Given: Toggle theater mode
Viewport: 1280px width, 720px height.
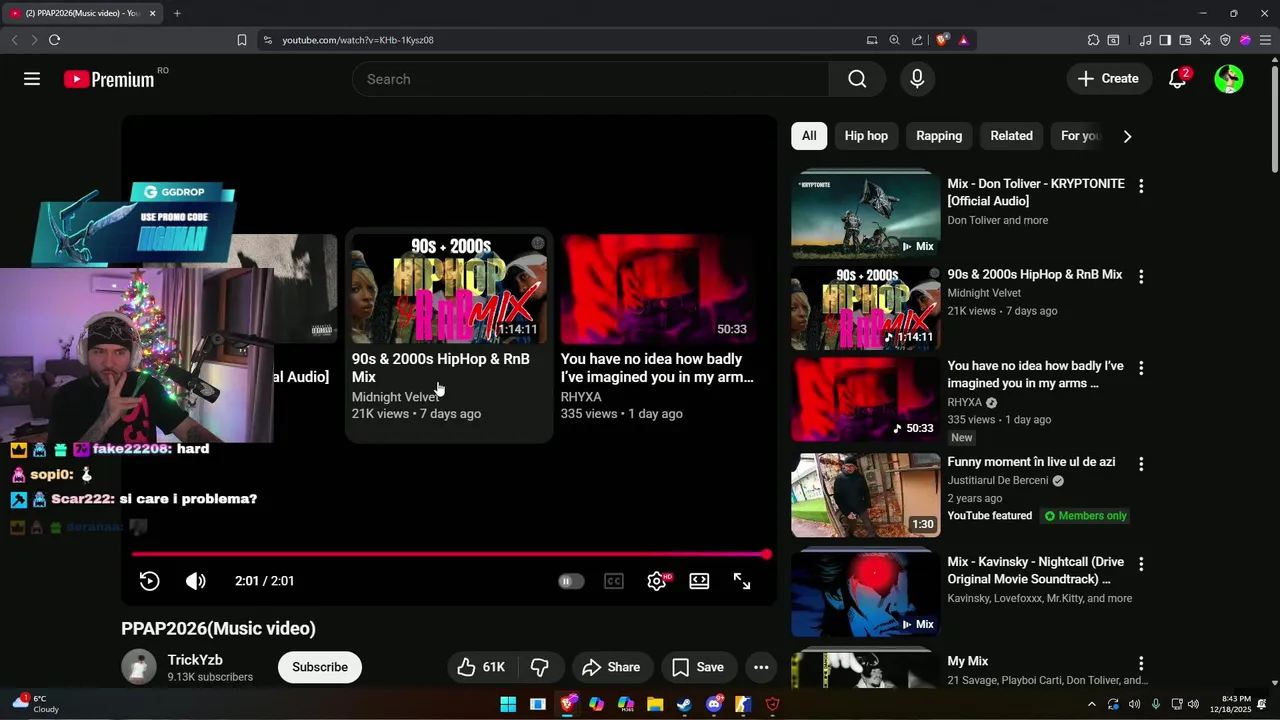Looking at the screenshot, I should pyautogui.click(x=699, y=581).
